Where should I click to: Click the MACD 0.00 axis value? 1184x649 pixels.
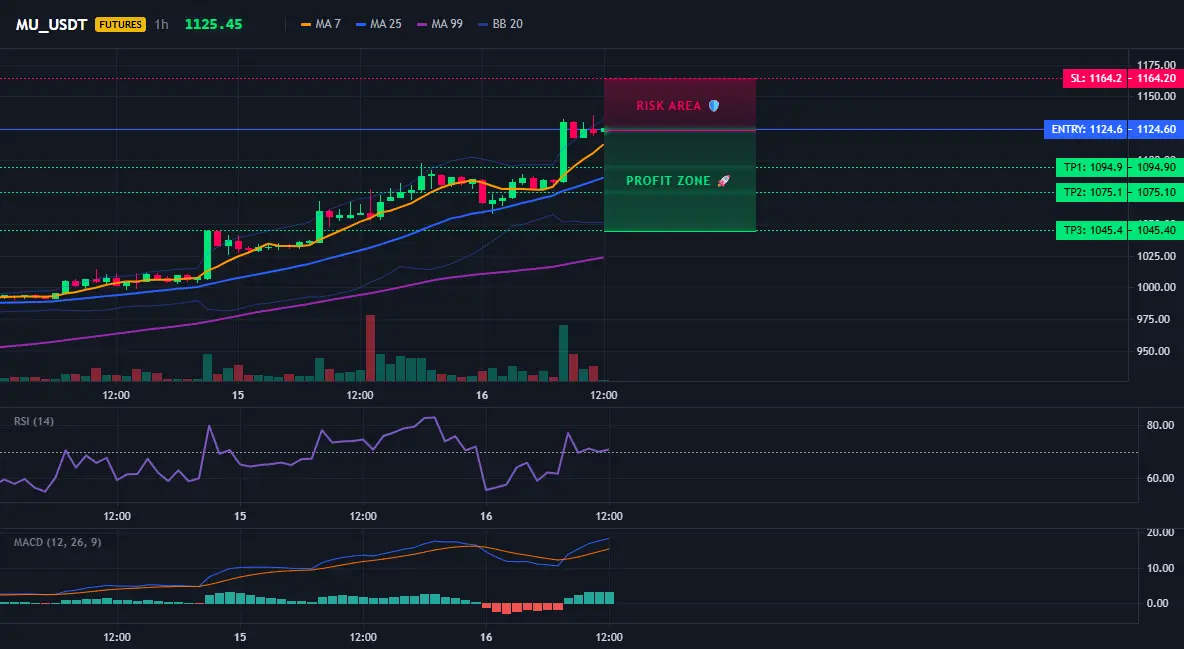(1158, 603)
